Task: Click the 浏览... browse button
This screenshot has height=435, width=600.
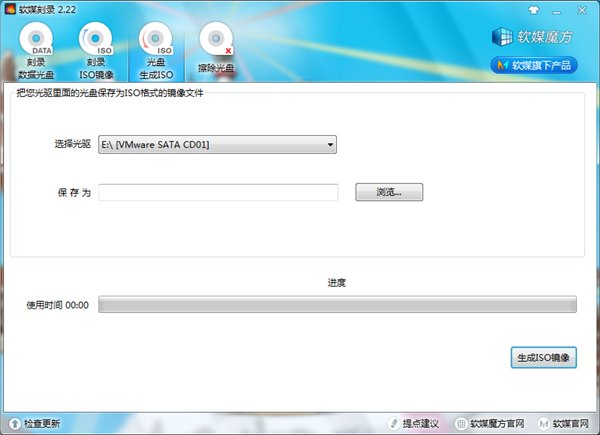Action: click(x=389, y=192)
